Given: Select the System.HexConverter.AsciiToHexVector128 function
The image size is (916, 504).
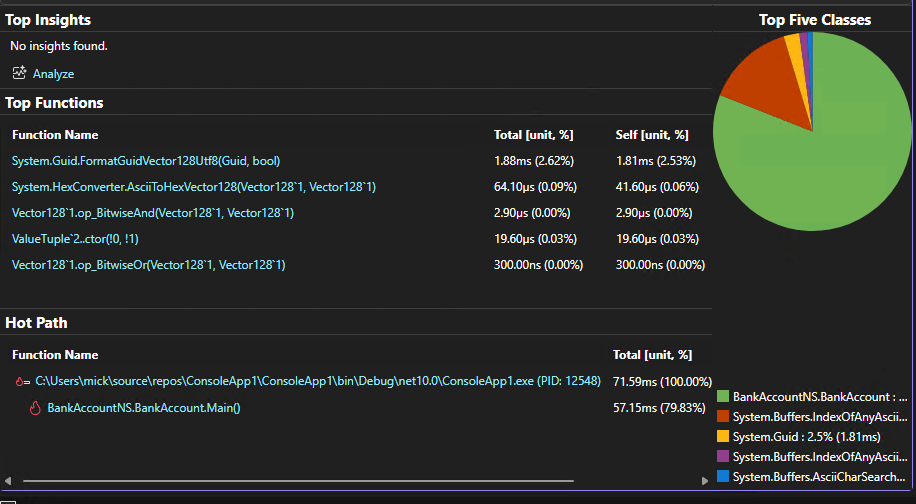Looking at the screenshot, I should pos(193,187).
